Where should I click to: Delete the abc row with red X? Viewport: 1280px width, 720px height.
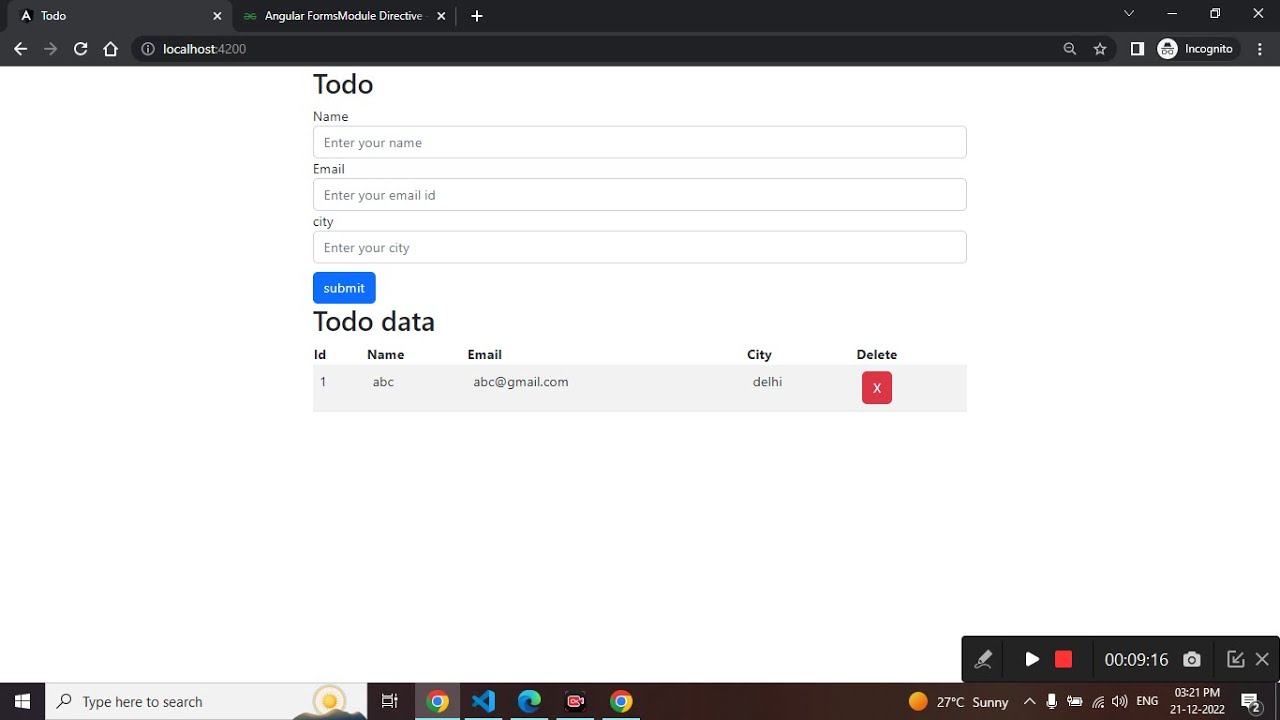[x=877, y=388]
